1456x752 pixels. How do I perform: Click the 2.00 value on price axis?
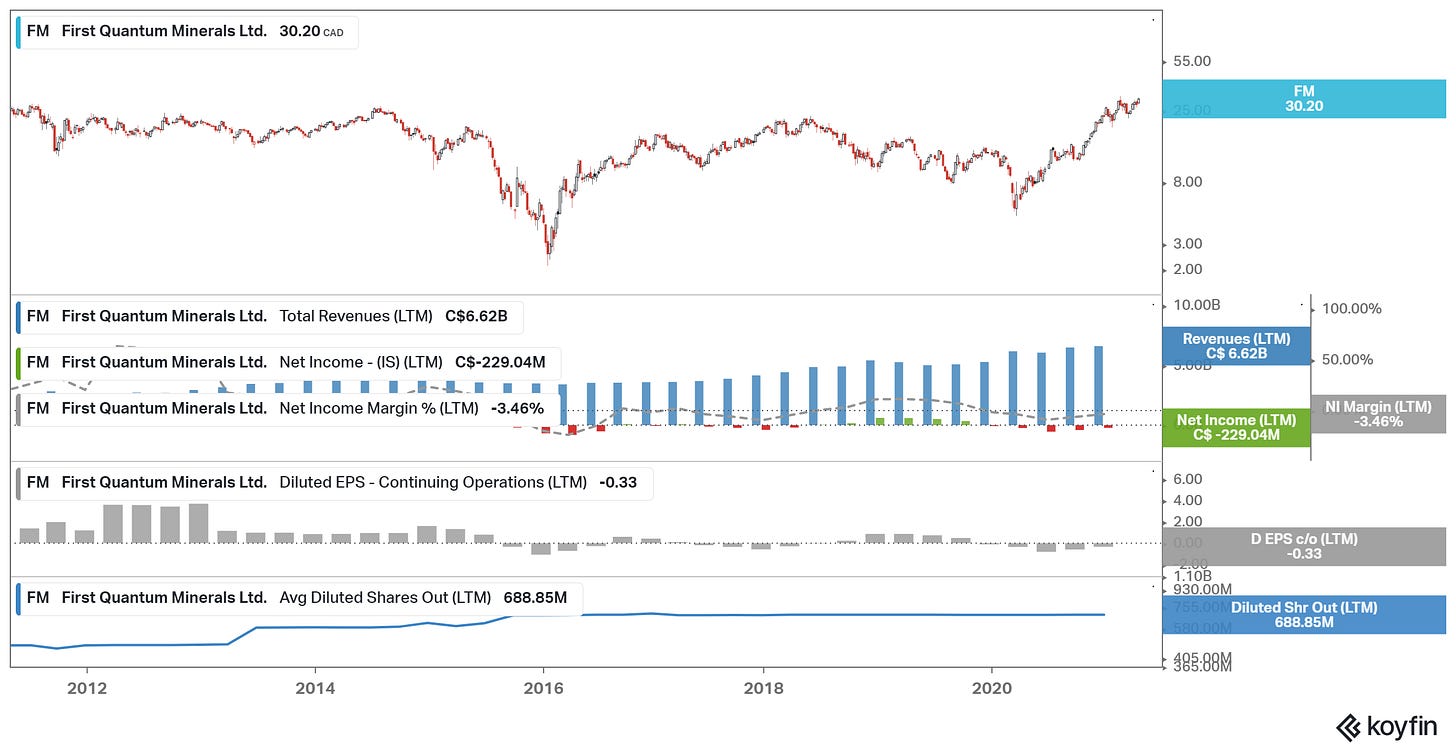coord(1188,269)
